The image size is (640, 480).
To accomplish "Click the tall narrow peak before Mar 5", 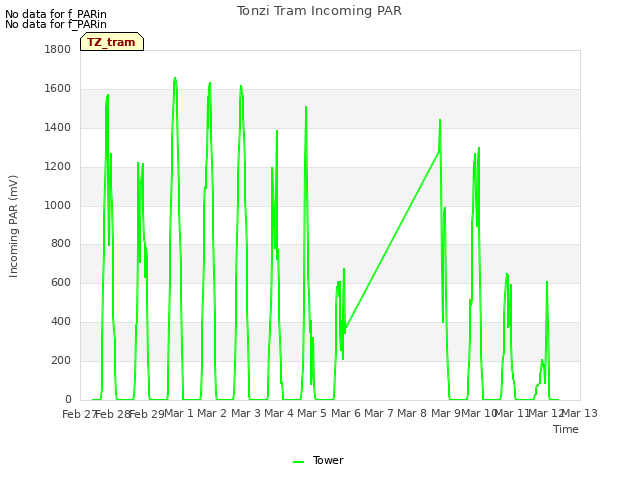I will click(x=306, y=108).
